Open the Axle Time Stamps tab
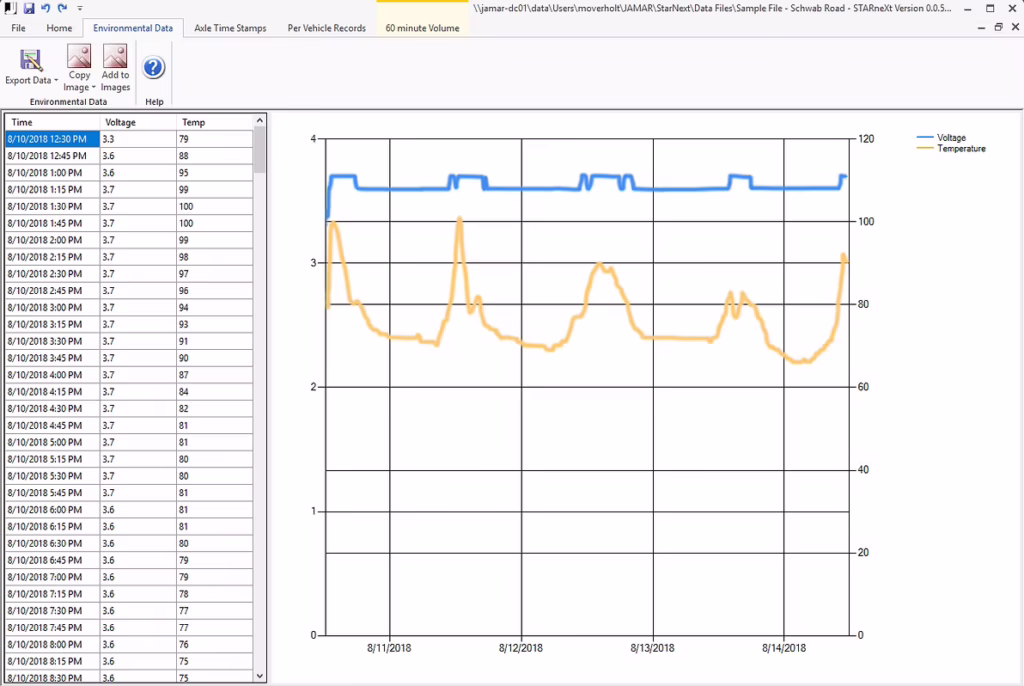Viewport: 1024px width, 686px height. 230,28
